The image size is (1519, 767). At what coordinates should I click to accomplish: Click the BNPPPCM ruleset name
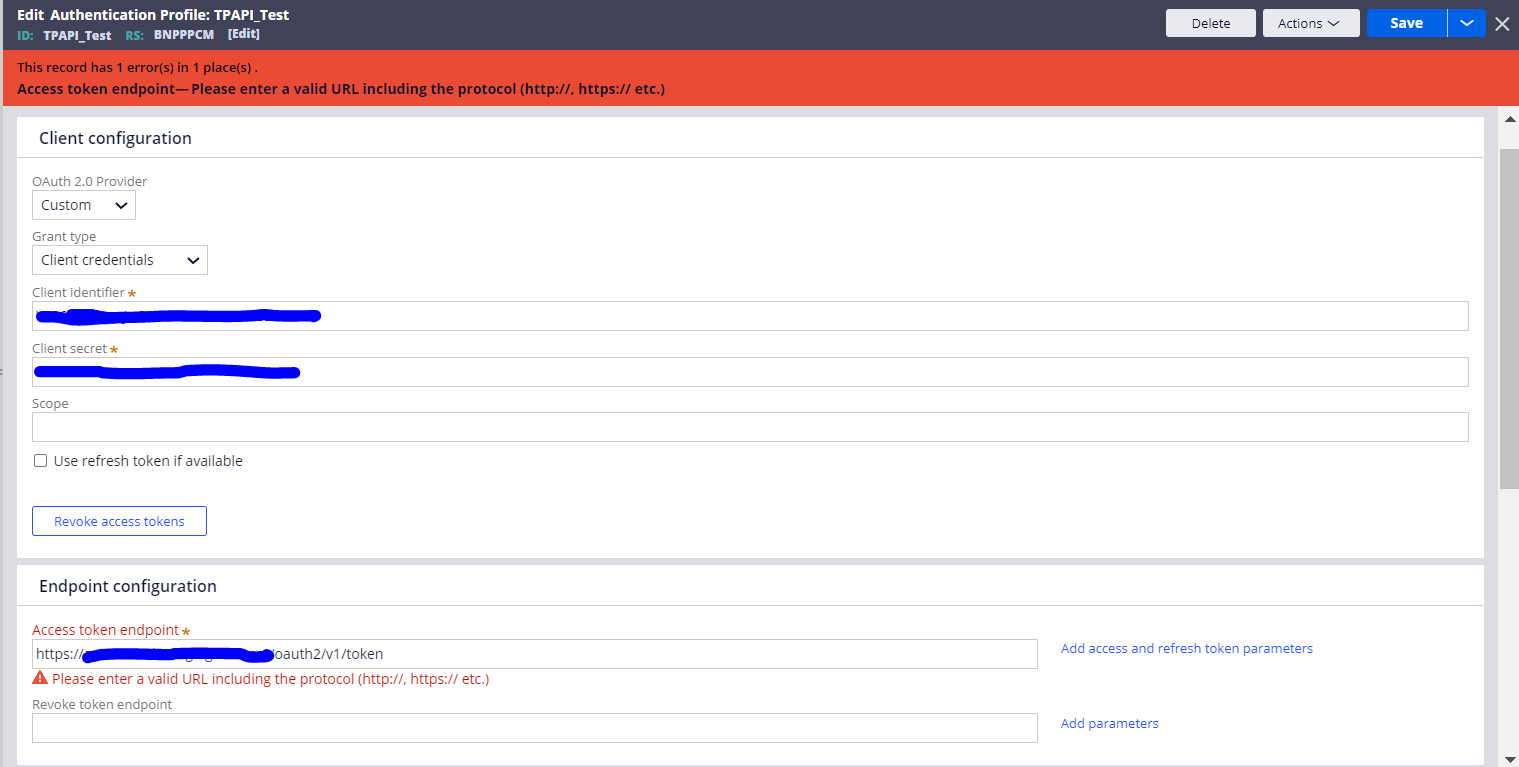(x=184, y=34)
